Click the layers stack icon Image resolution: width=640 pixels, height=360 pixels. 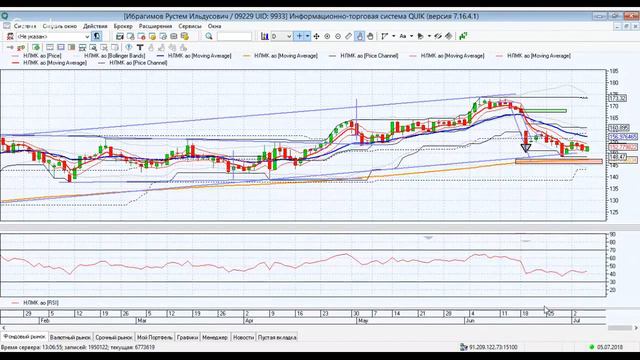click(449, 36)
